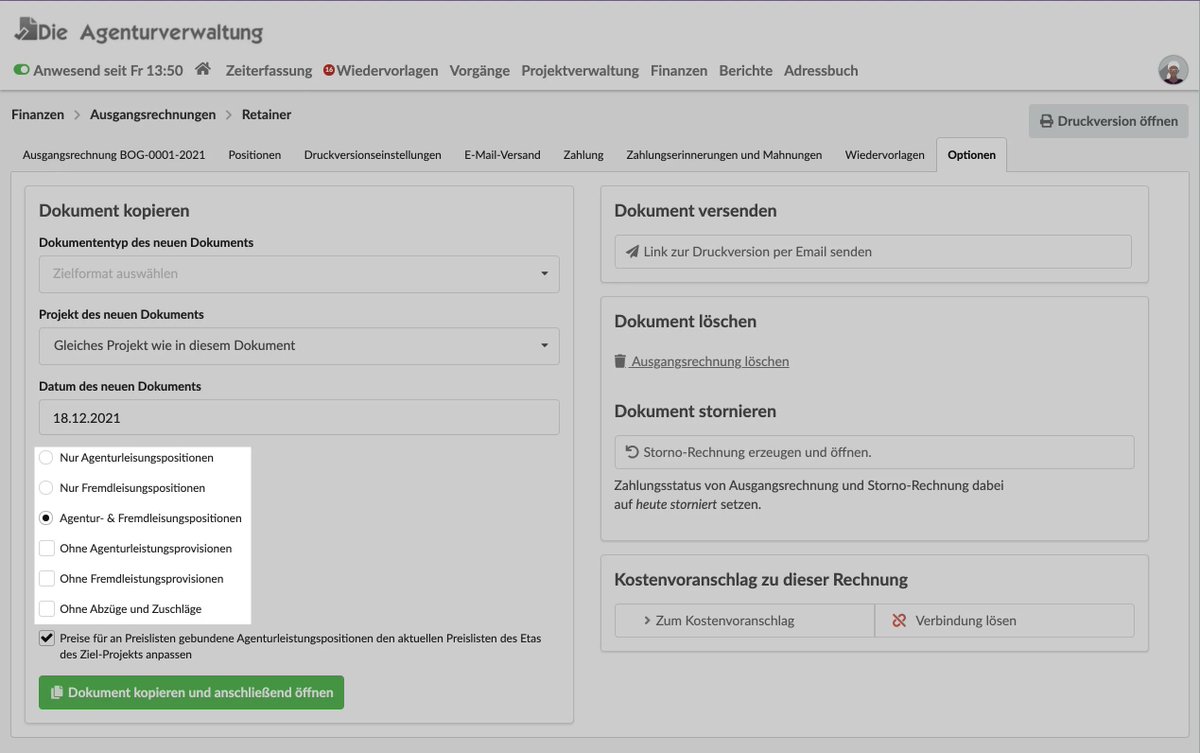Click the Finanzen breadcrumb link
Viewport: 1200px width, 753px height.
38,114
